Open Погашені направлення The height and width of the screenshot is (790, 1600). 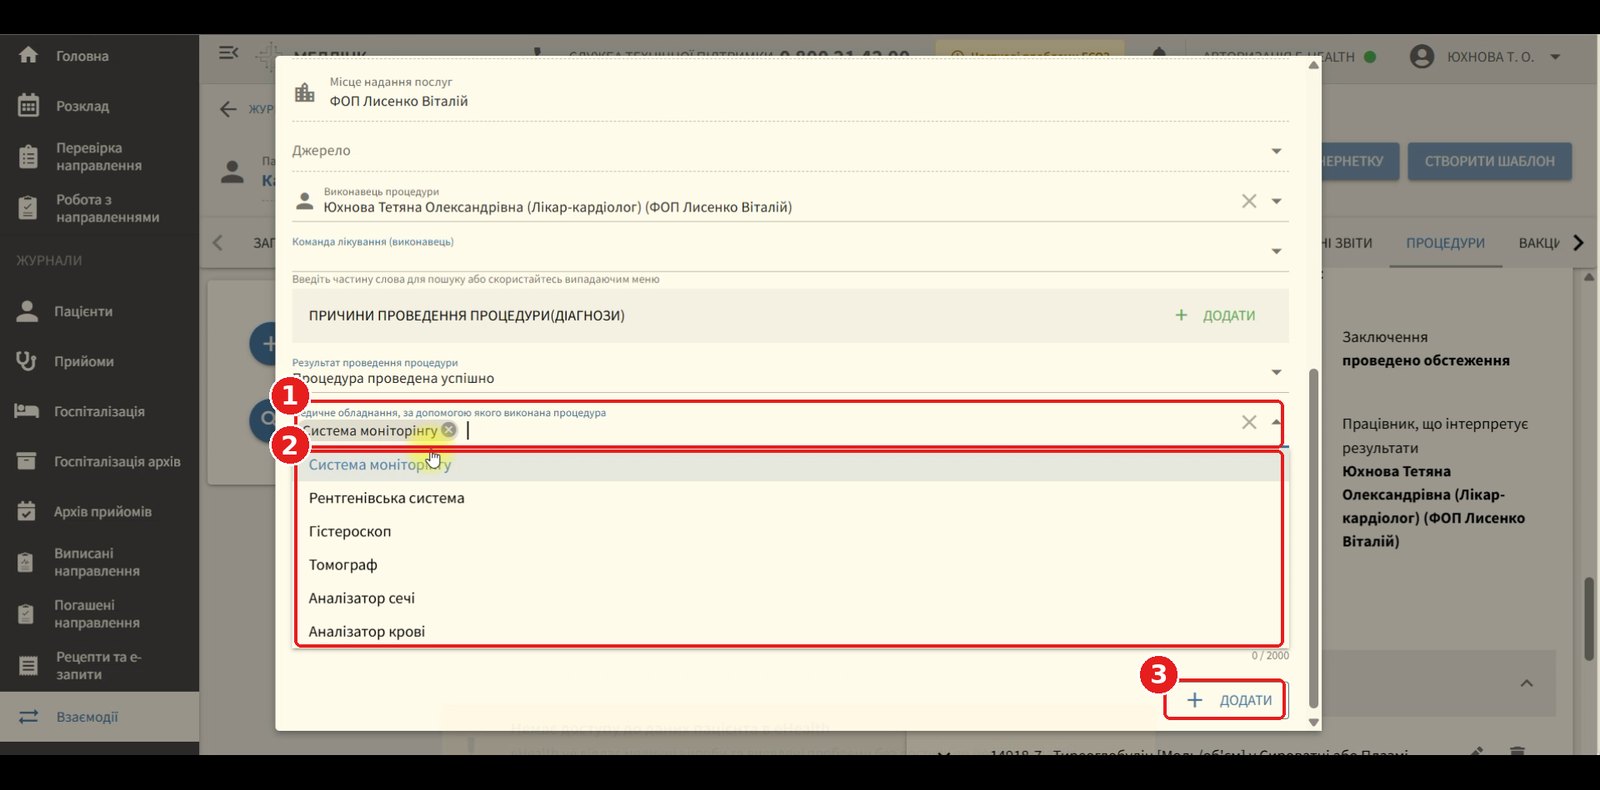pos(99,614)
